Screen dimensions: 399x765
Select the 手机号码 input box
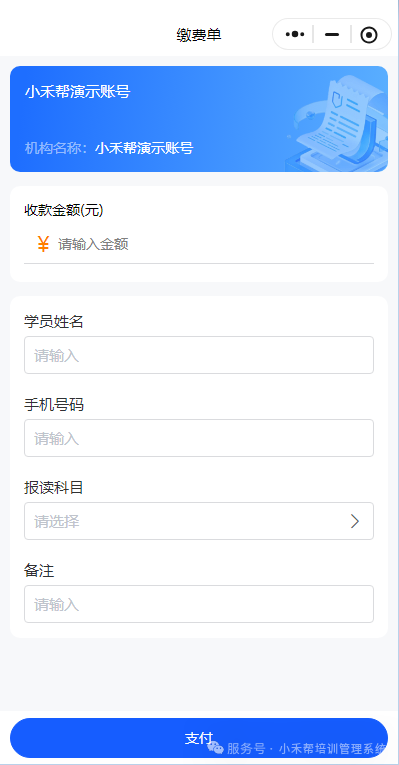tap(199, 438)
